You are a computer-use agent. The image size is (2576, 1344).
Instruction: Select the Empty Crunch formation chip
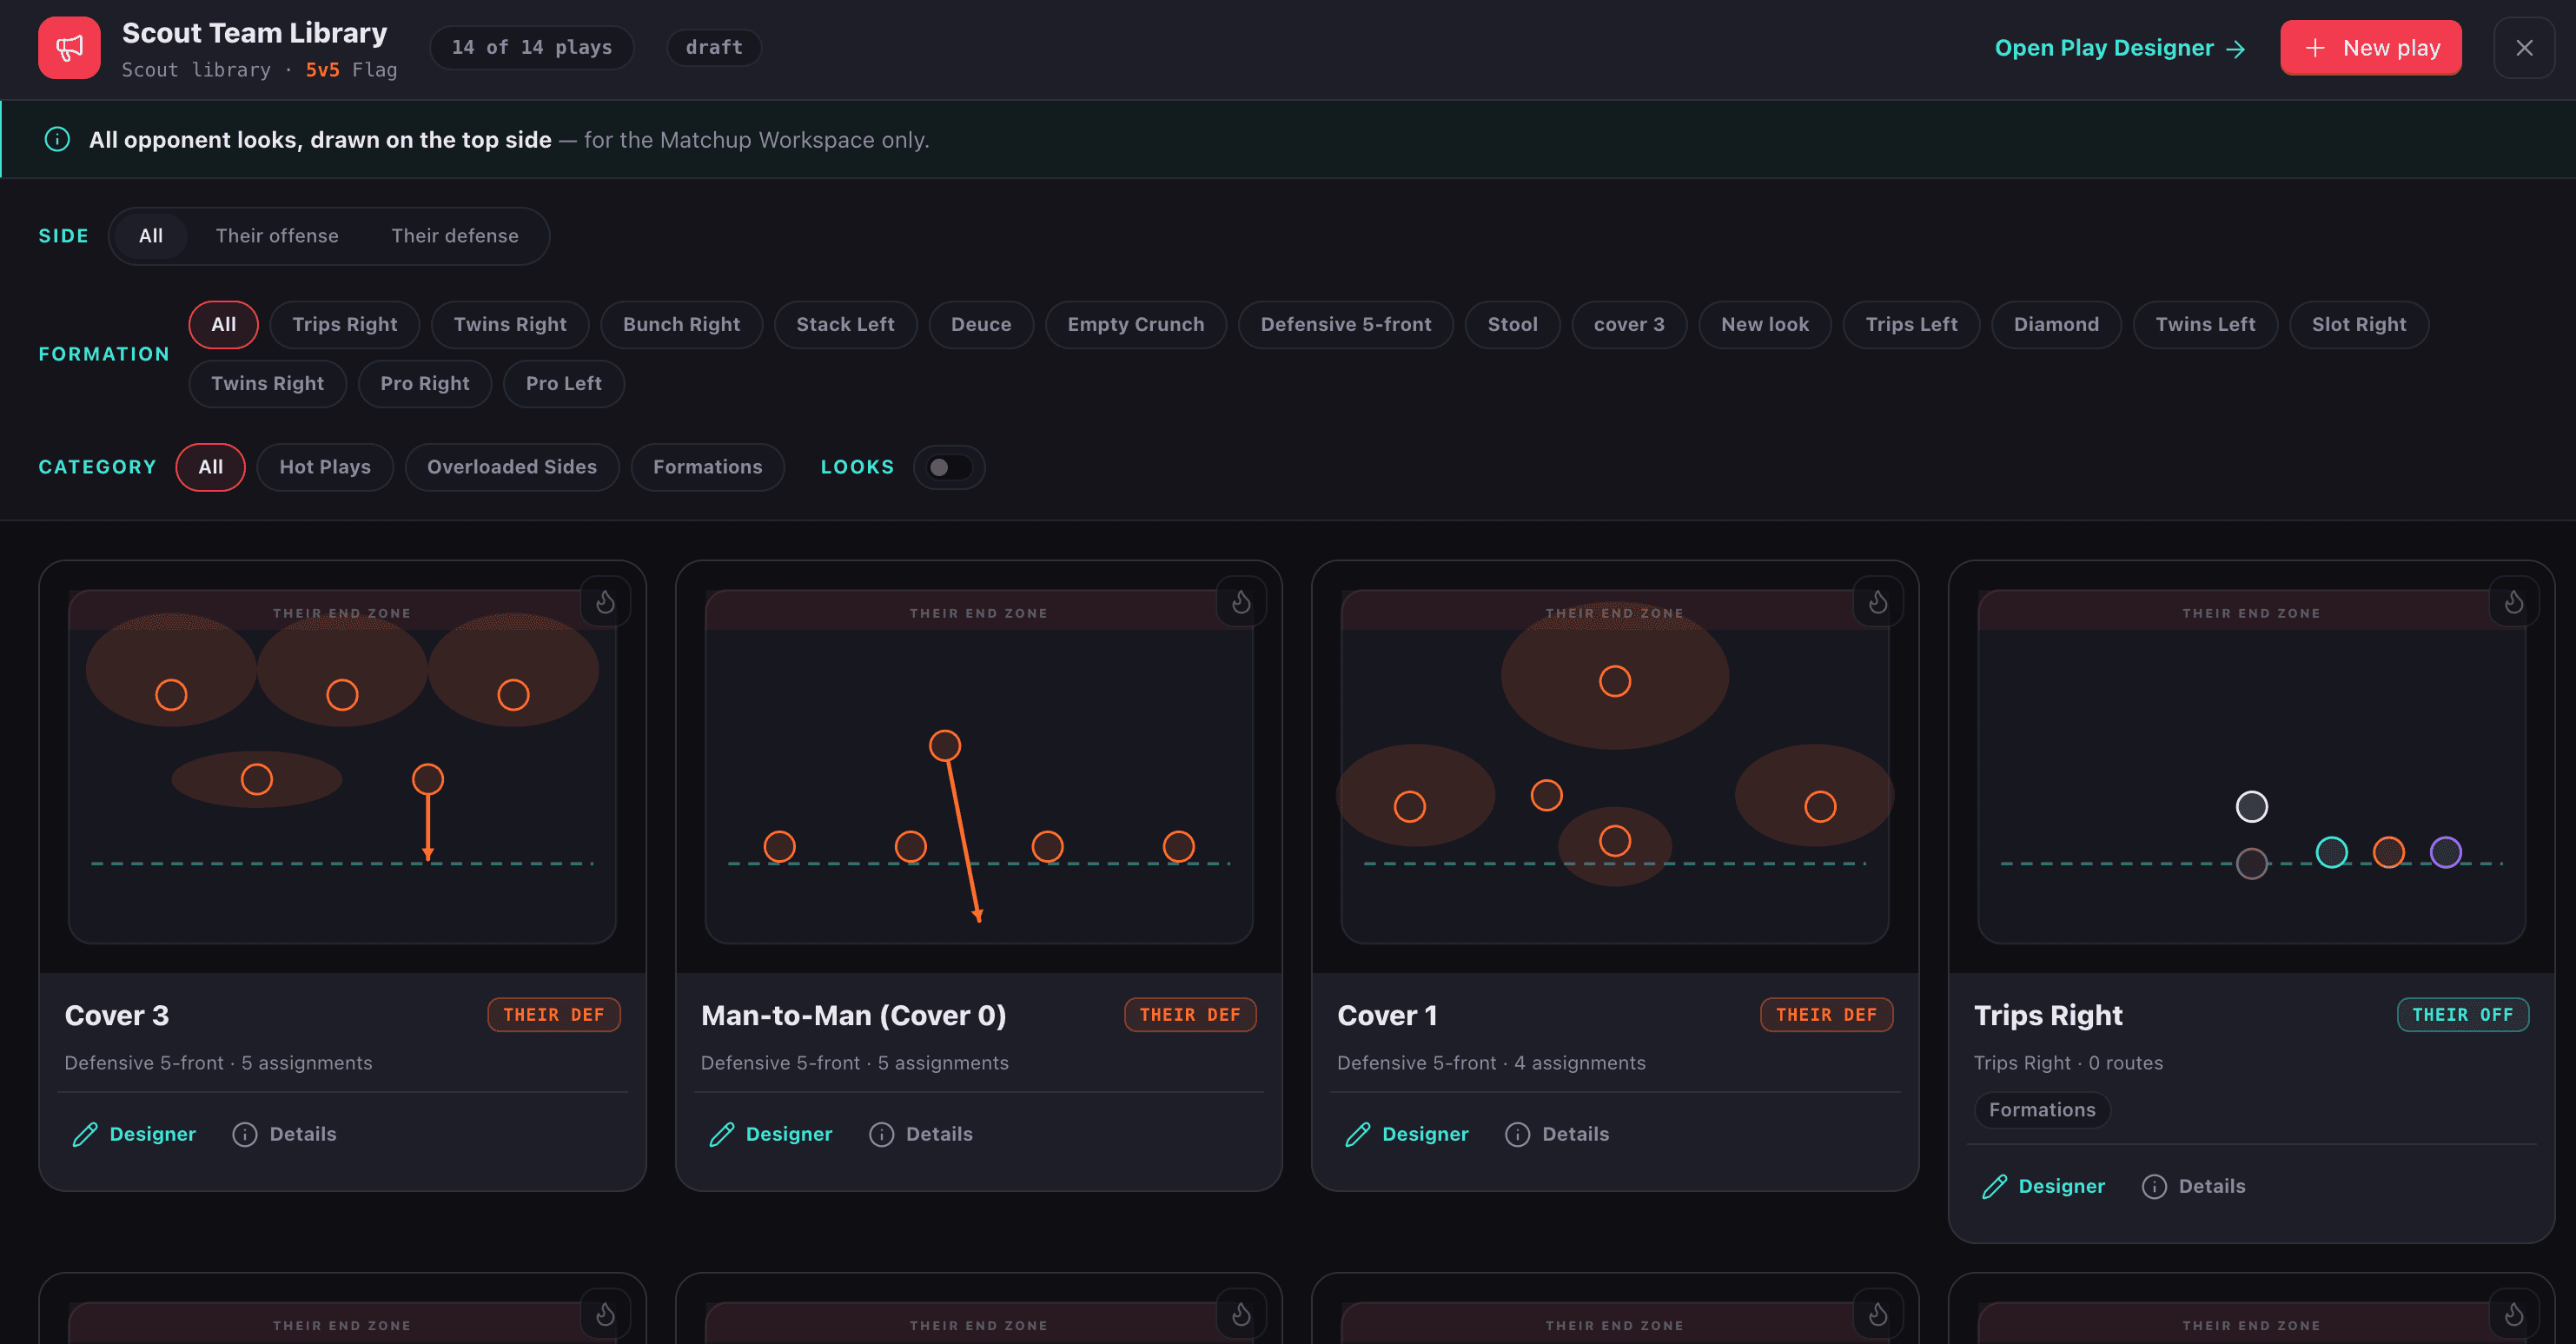tap(1136, 325)
